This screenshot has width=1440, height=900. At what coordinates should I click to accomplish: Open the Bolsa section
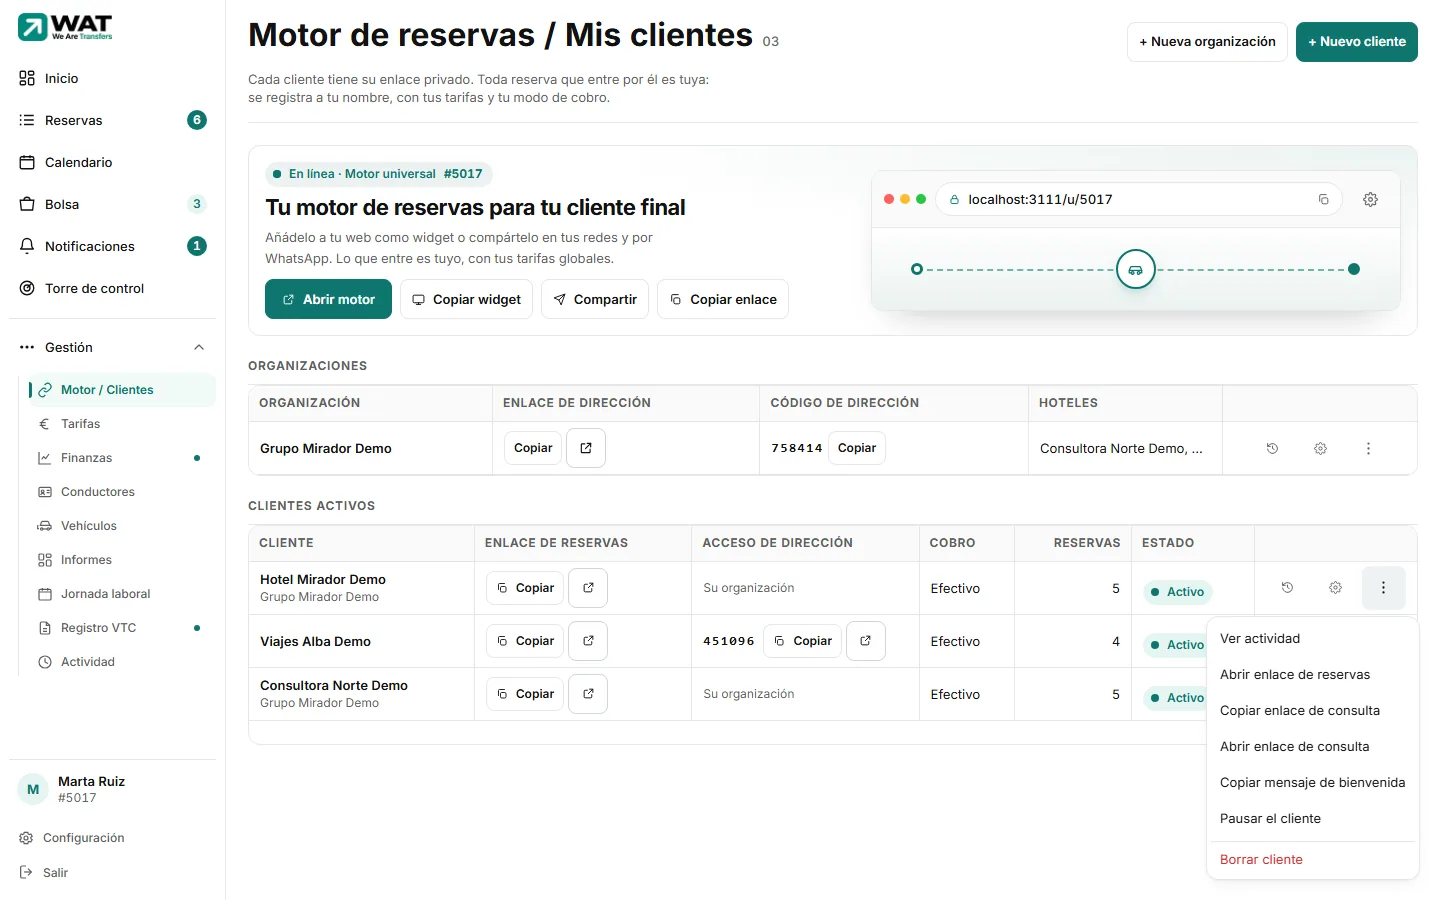[112, 204]
